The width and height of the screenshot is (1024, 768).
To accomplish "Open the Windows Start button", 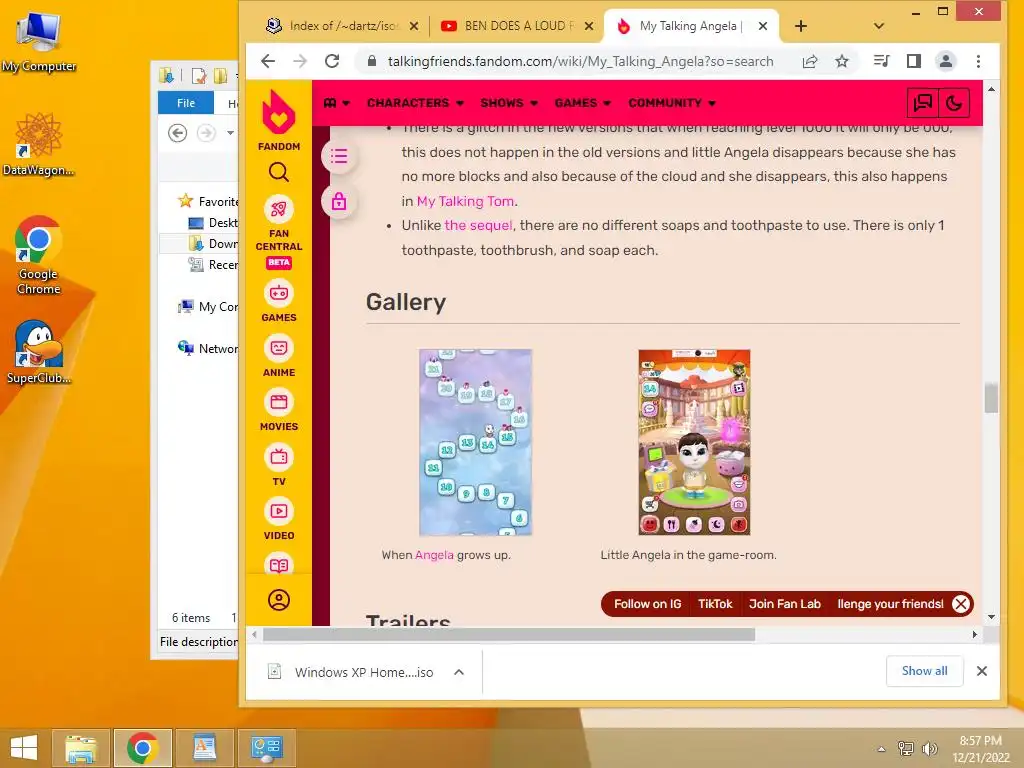I will pos(24,748).
